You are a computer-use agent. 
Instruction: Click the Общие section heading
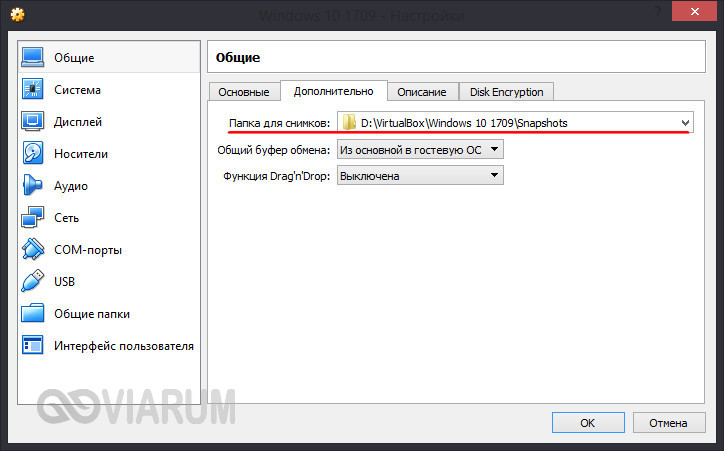pyautogui.click(x=238, y=57)
